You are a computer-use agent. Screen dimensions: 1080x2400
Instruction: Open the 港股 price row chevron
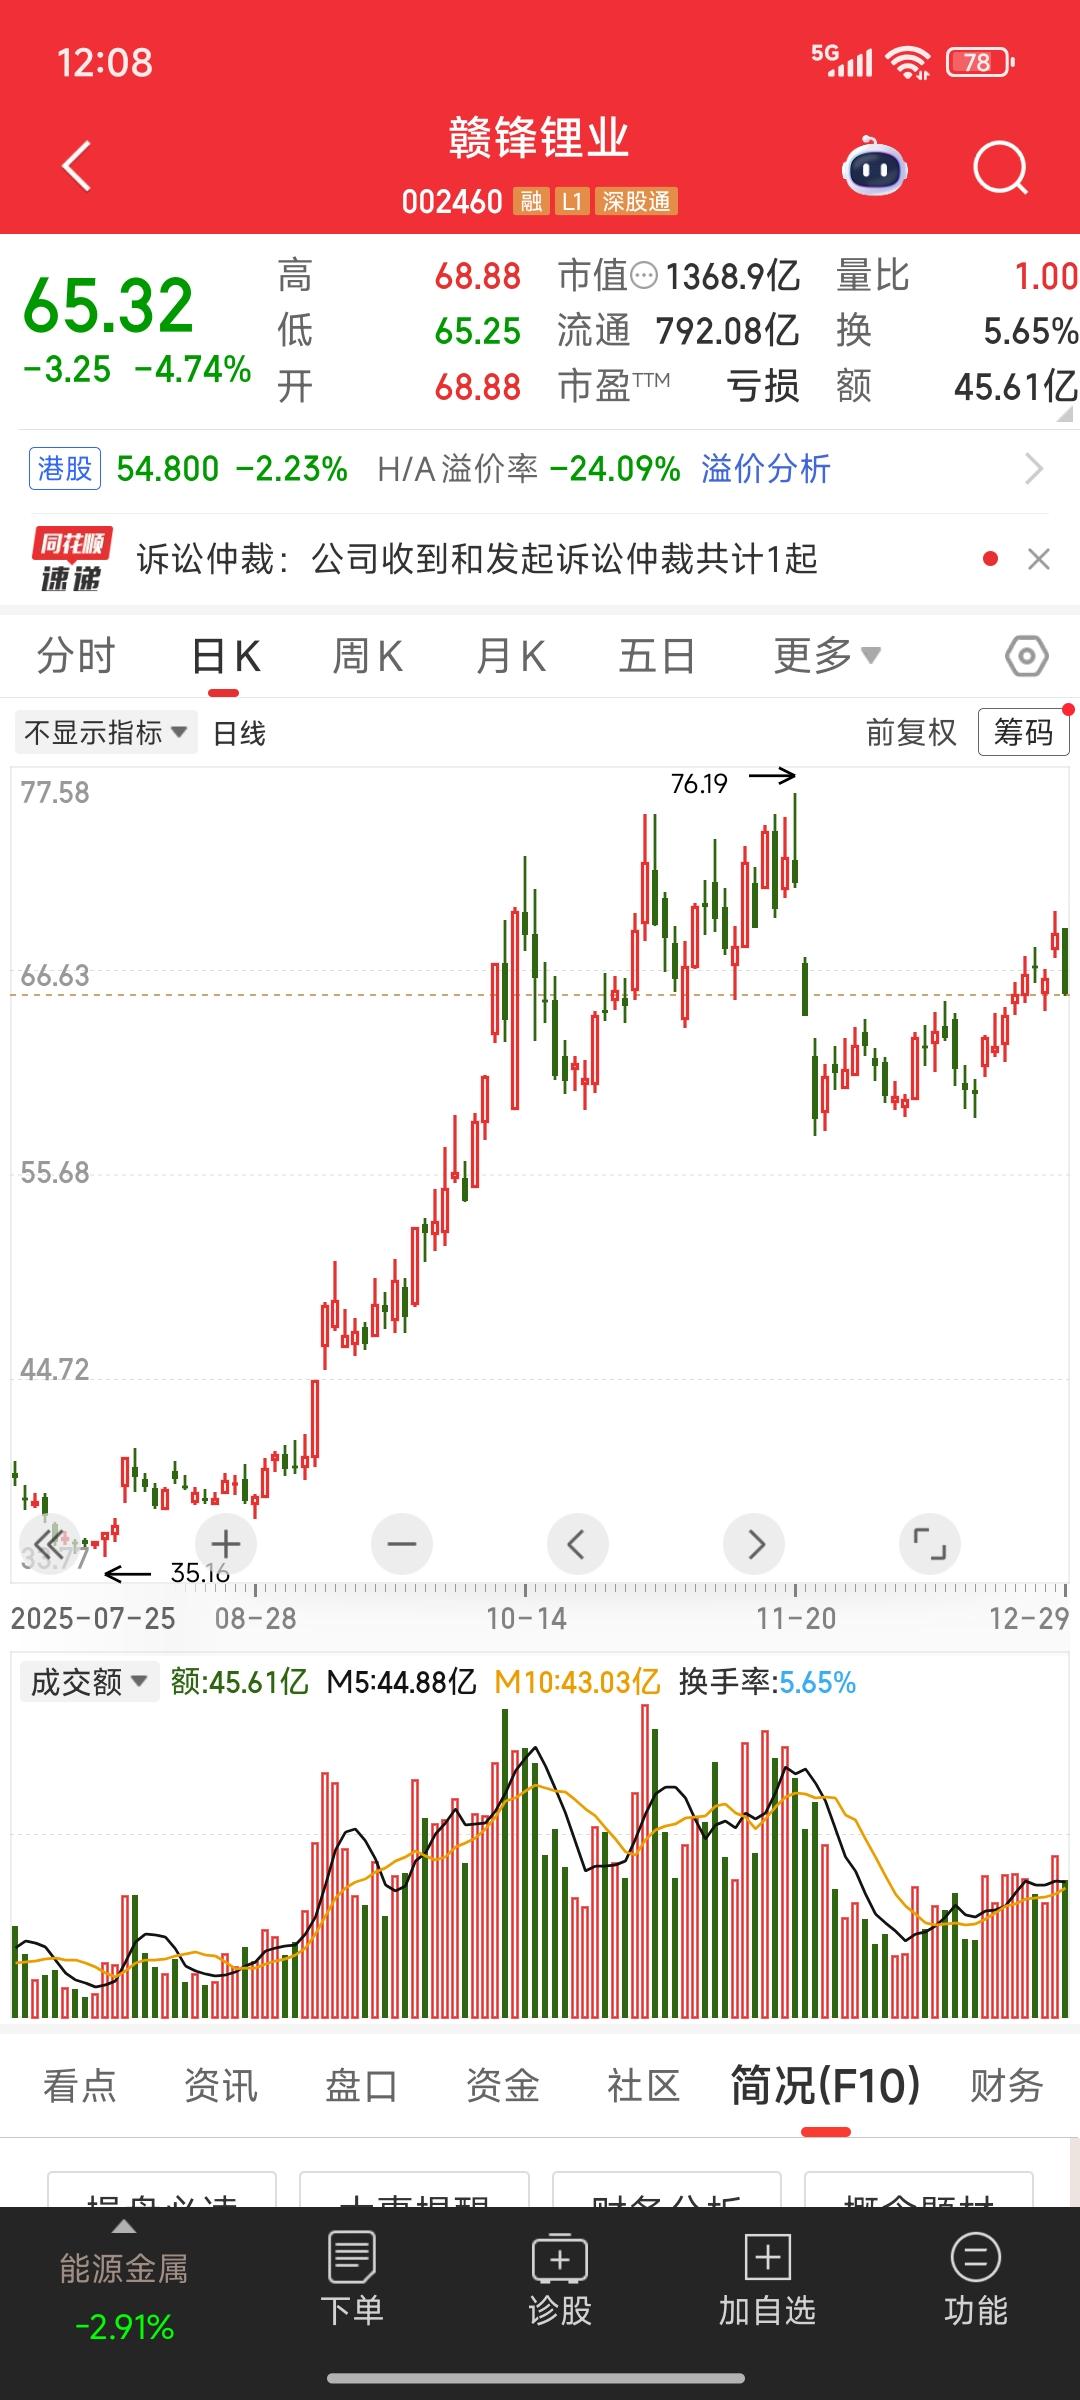tap(1035, 468)
